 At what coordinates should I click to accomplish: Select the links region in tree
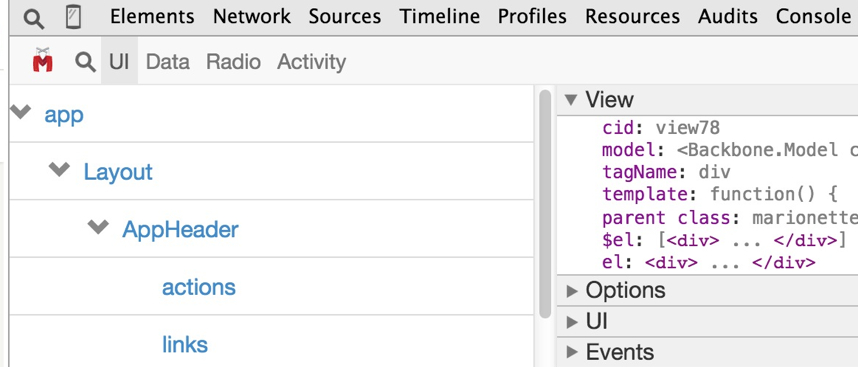tap(185, 344)
